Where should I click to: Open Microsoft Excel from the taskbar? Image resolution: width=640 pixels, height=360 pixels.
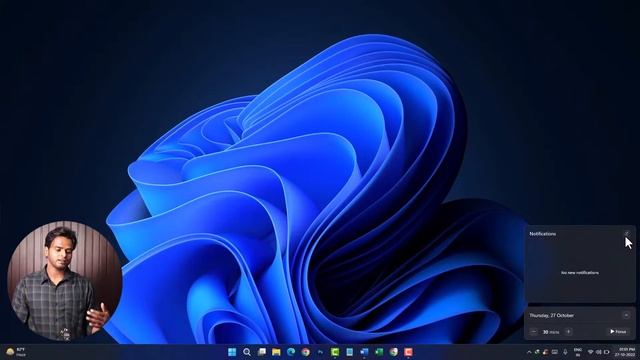379,352
